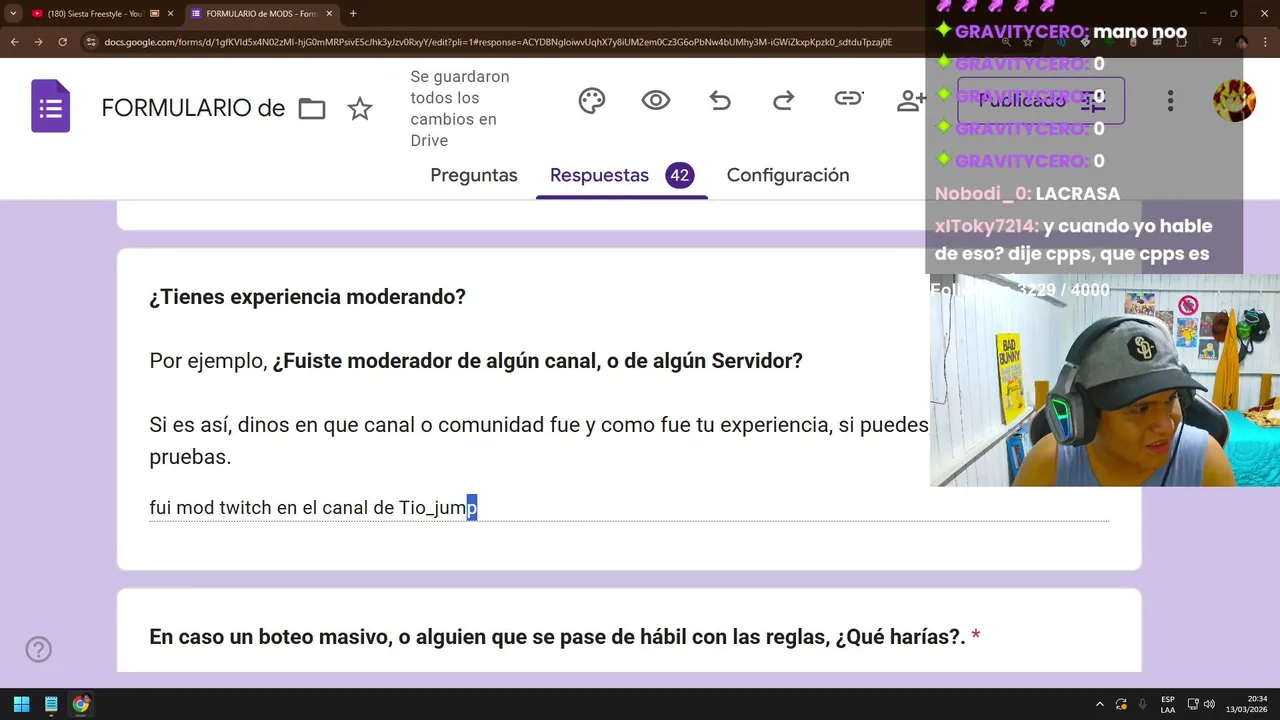The height and width of the screenshot is (720, 1280).
Task: Reload the current page
Action: click(x=62, y=42)
